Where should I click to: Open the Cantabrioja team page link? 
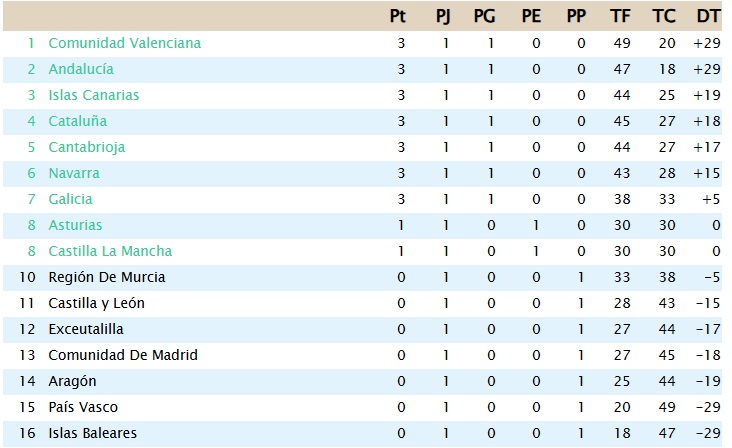(x=86, y=147)
